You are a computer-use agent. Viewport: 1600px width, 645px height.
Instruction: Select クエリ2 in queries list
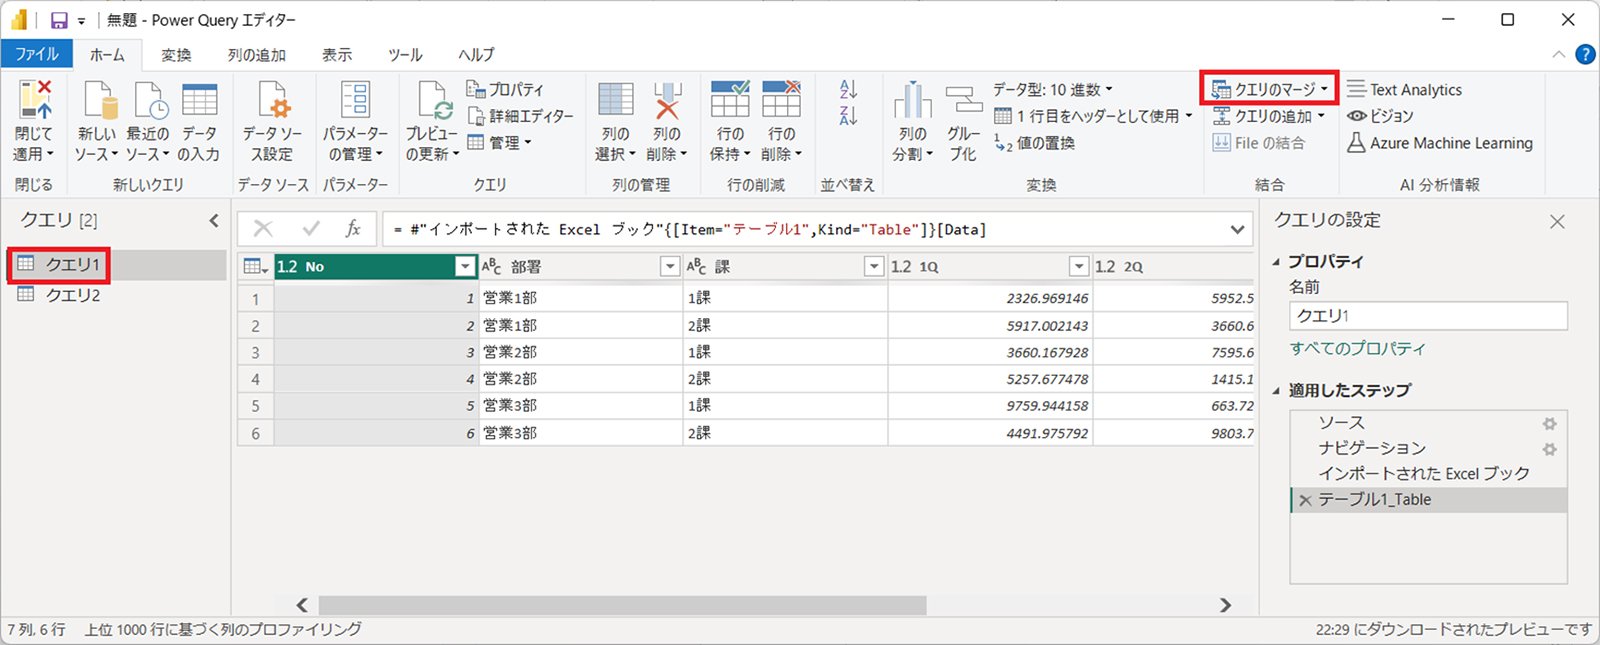(x=118, y=295)
